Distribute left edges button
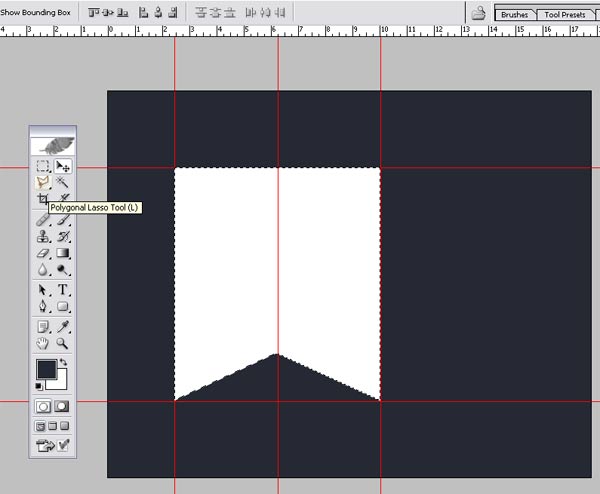 [x=251, y=13]
